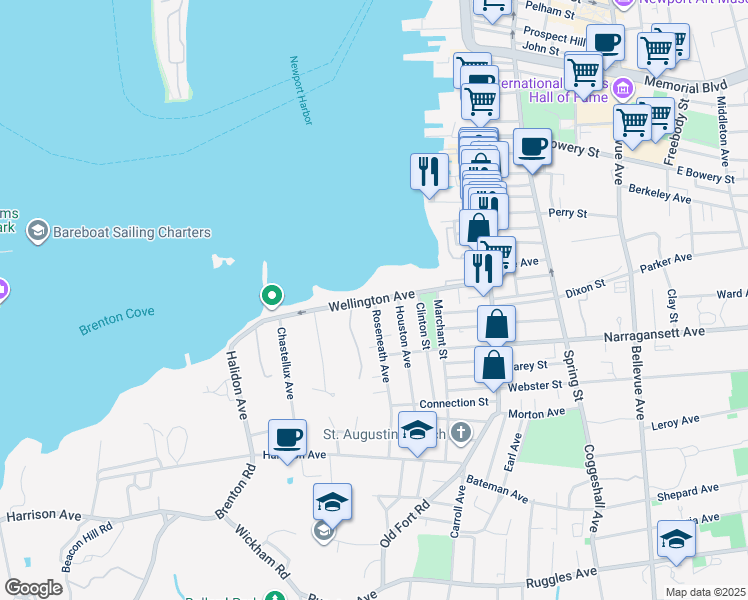Open the Bareboat Sailing Charters pin

click(x=37, y=231)
